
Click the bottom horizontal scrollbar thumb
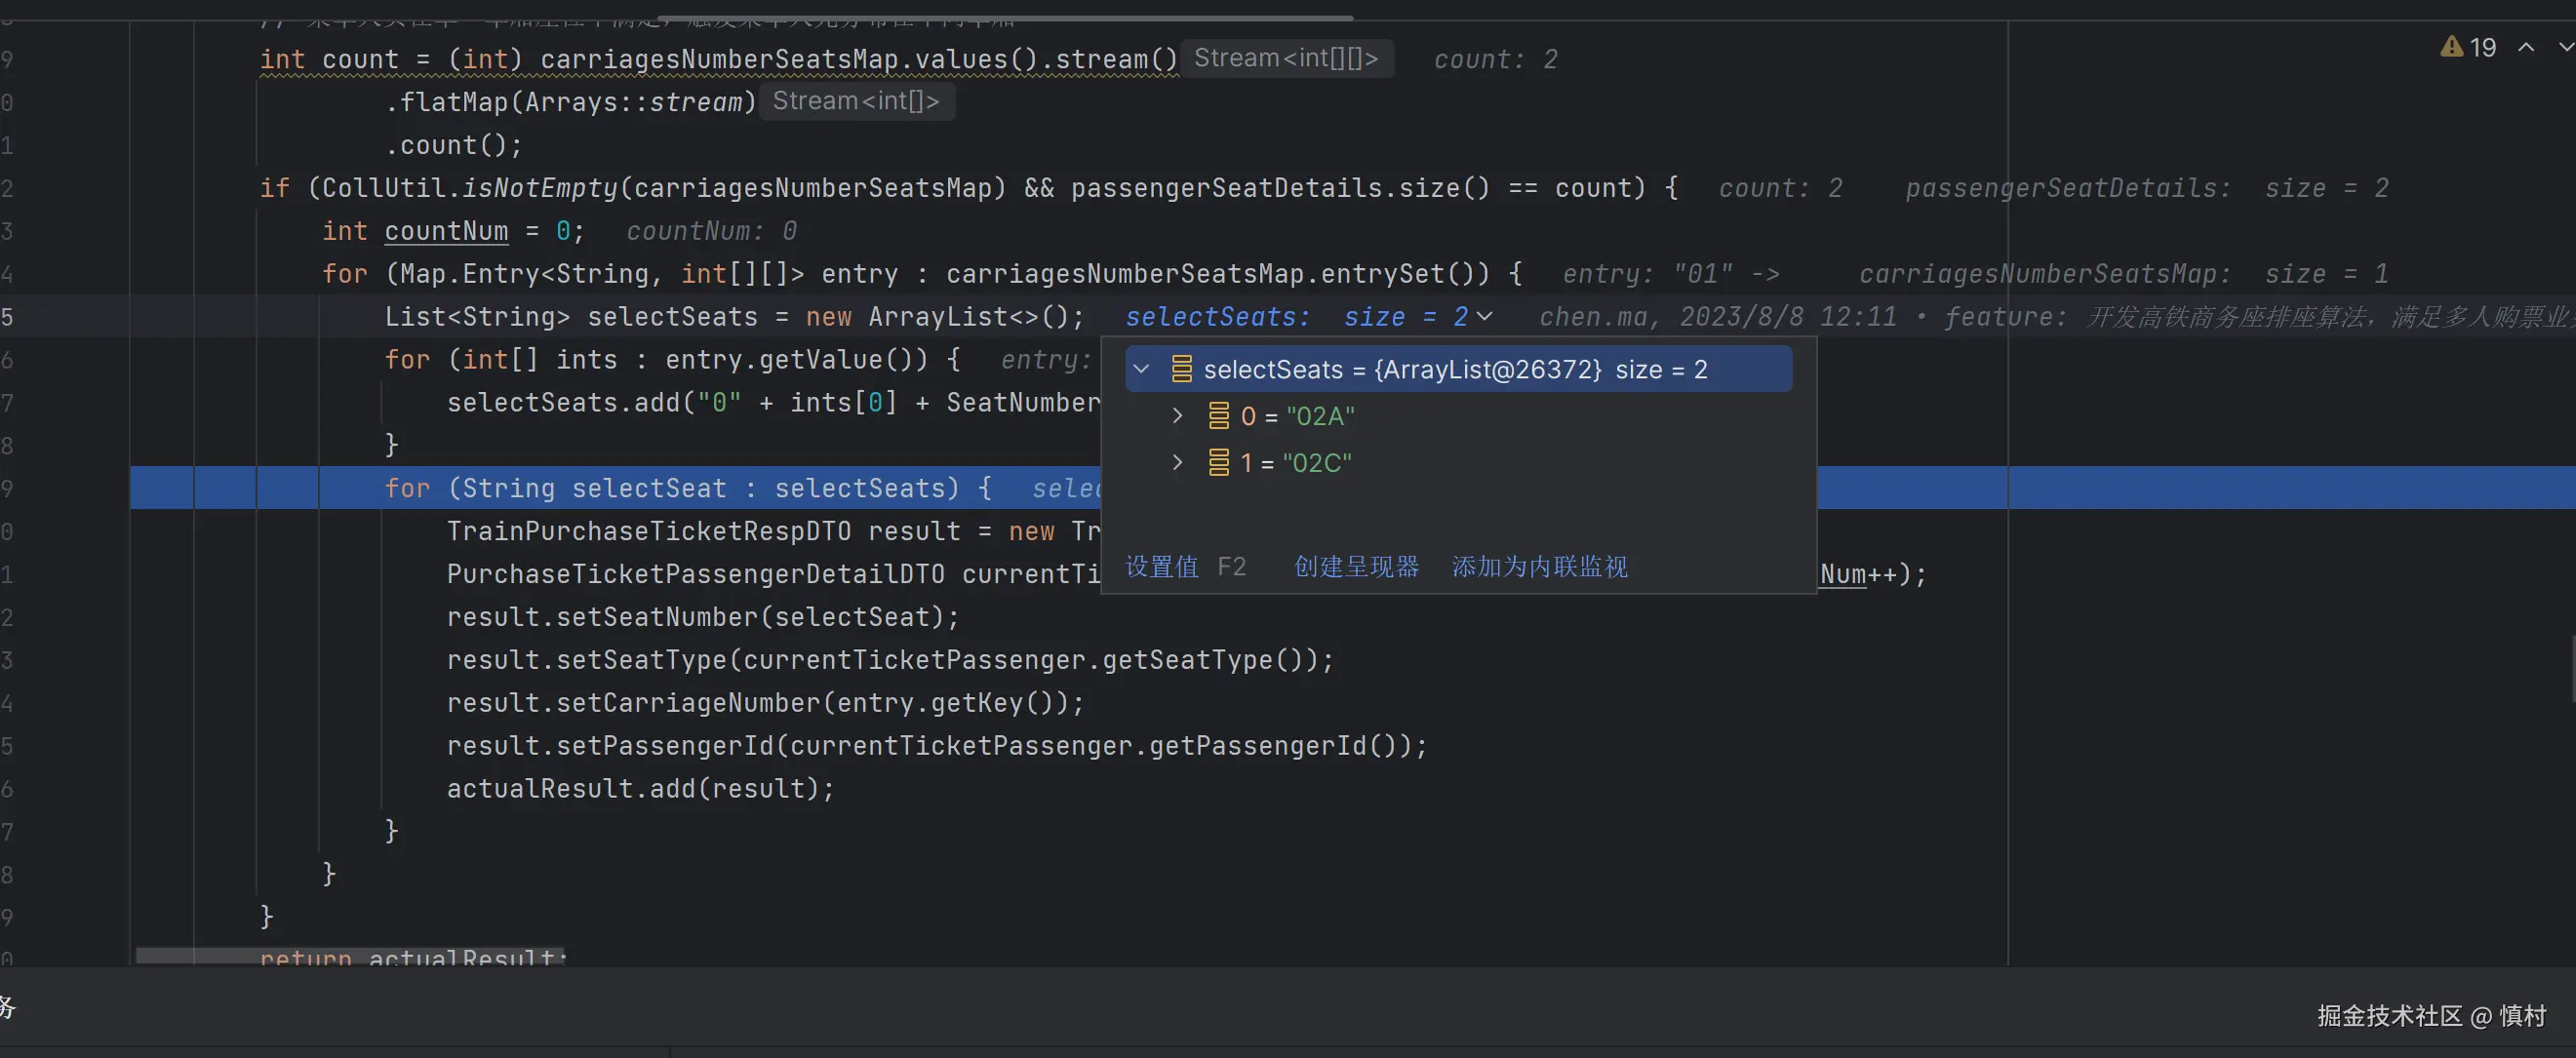point(350,957)
